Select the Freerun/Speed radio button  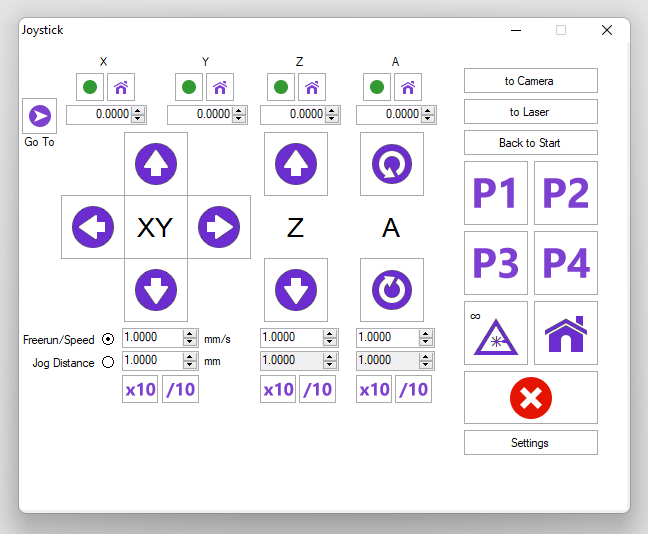(x=108, y=339)
